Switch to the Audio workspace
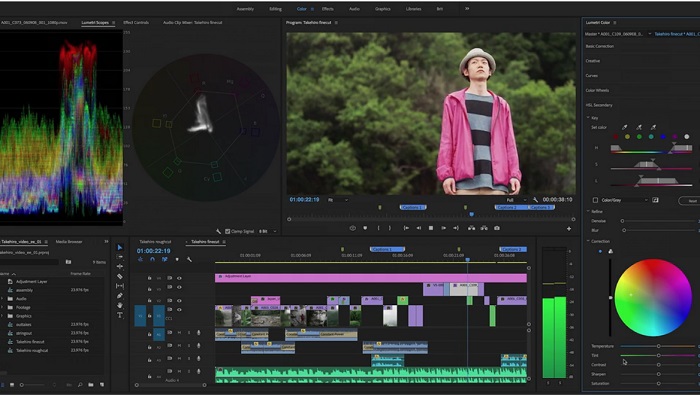Screen dimensions: 700x396 click(x=354, y=9)
